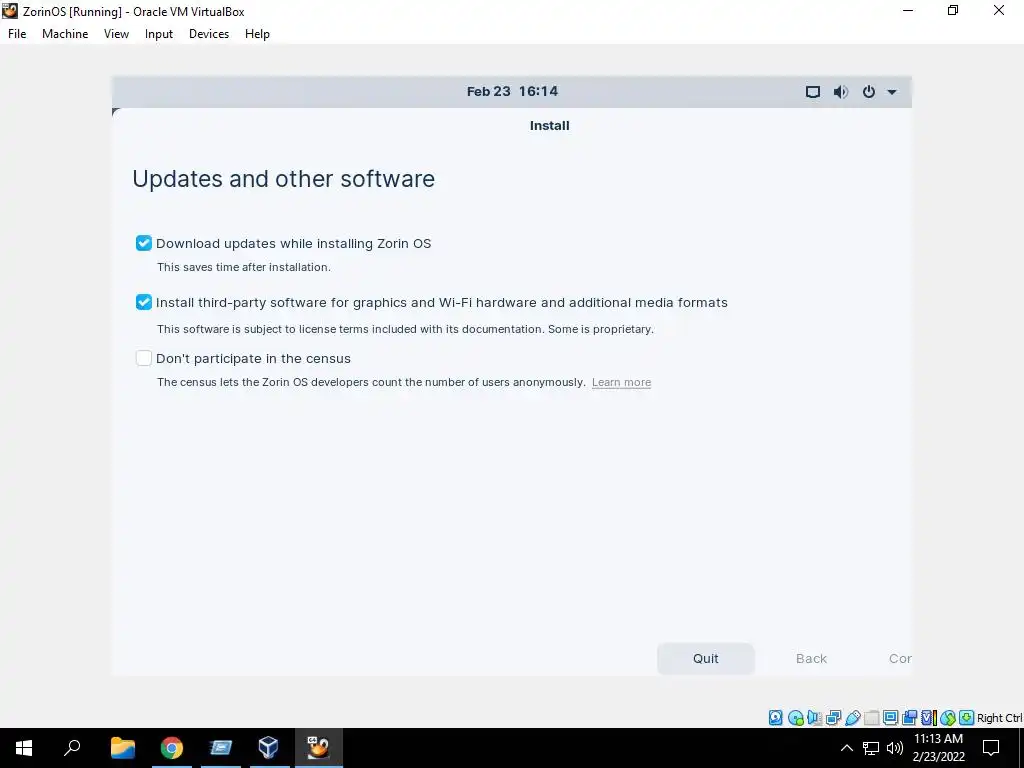Click the Back button in installer
This screenshot has height=768, width=1024.
pos(811,658)
